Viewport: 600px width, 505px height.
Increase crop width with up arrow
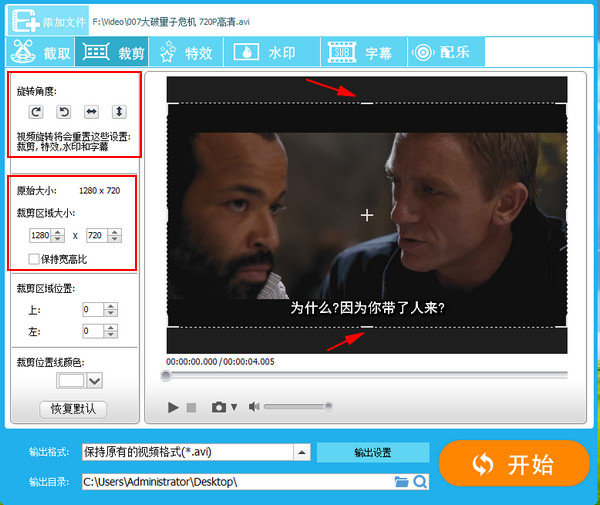tap(58, 232)
